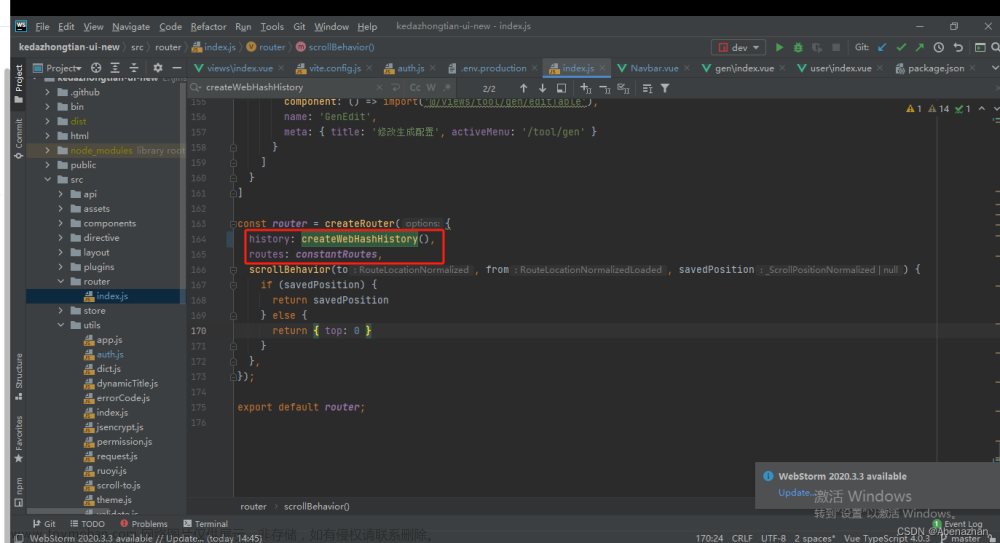
Task: Click in the createWebHashHistory search field
Action: pyautogui.click(x=288, y=87)
